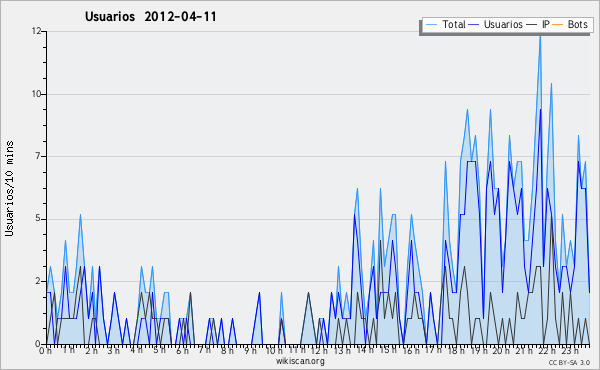Click the y-axis value 7

coord(38,156)
